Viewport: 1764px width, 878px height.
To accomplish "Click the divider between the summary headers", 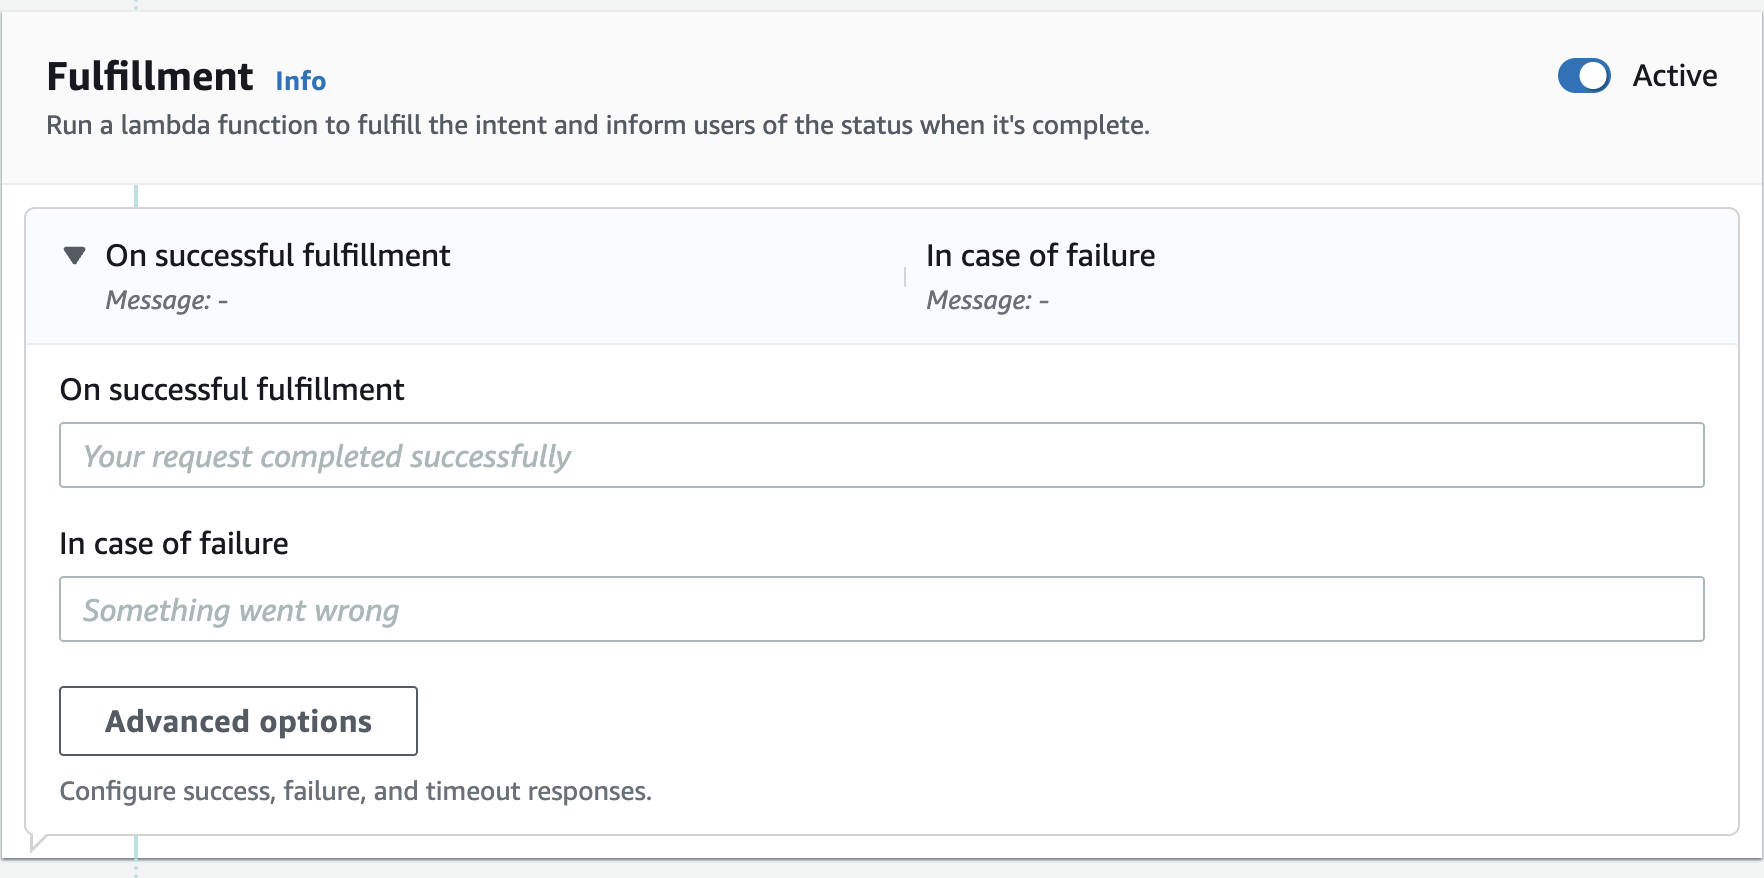I will click(x=905, y=277).
